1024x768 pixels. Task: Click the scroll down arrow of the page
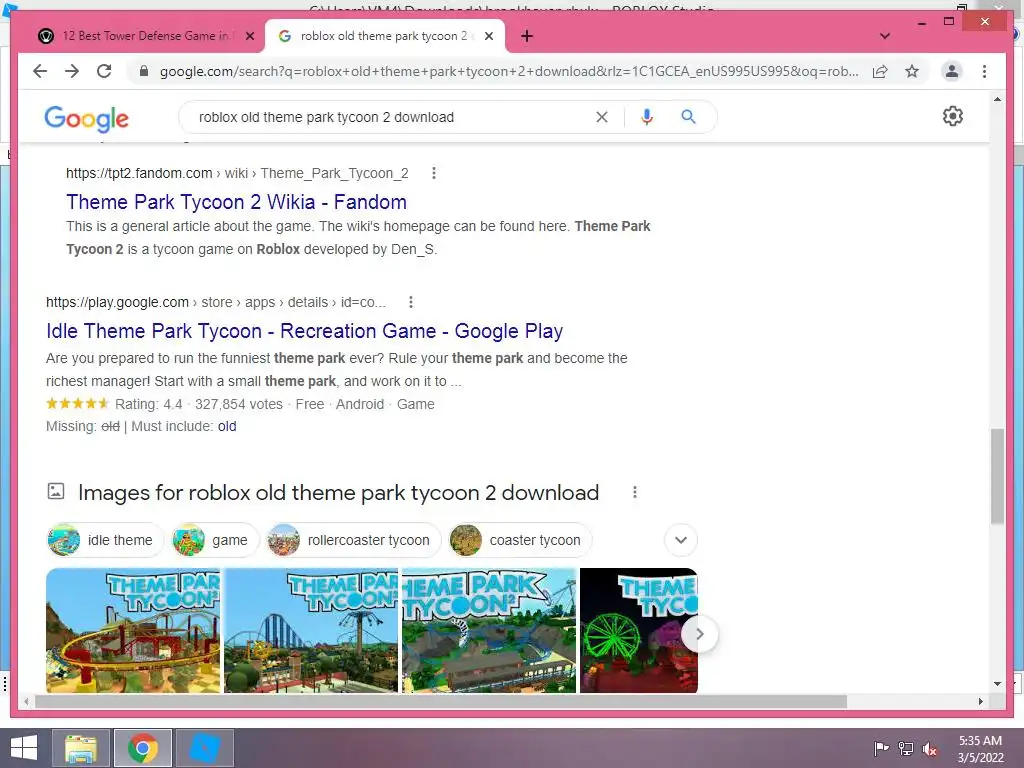point(997,684)
